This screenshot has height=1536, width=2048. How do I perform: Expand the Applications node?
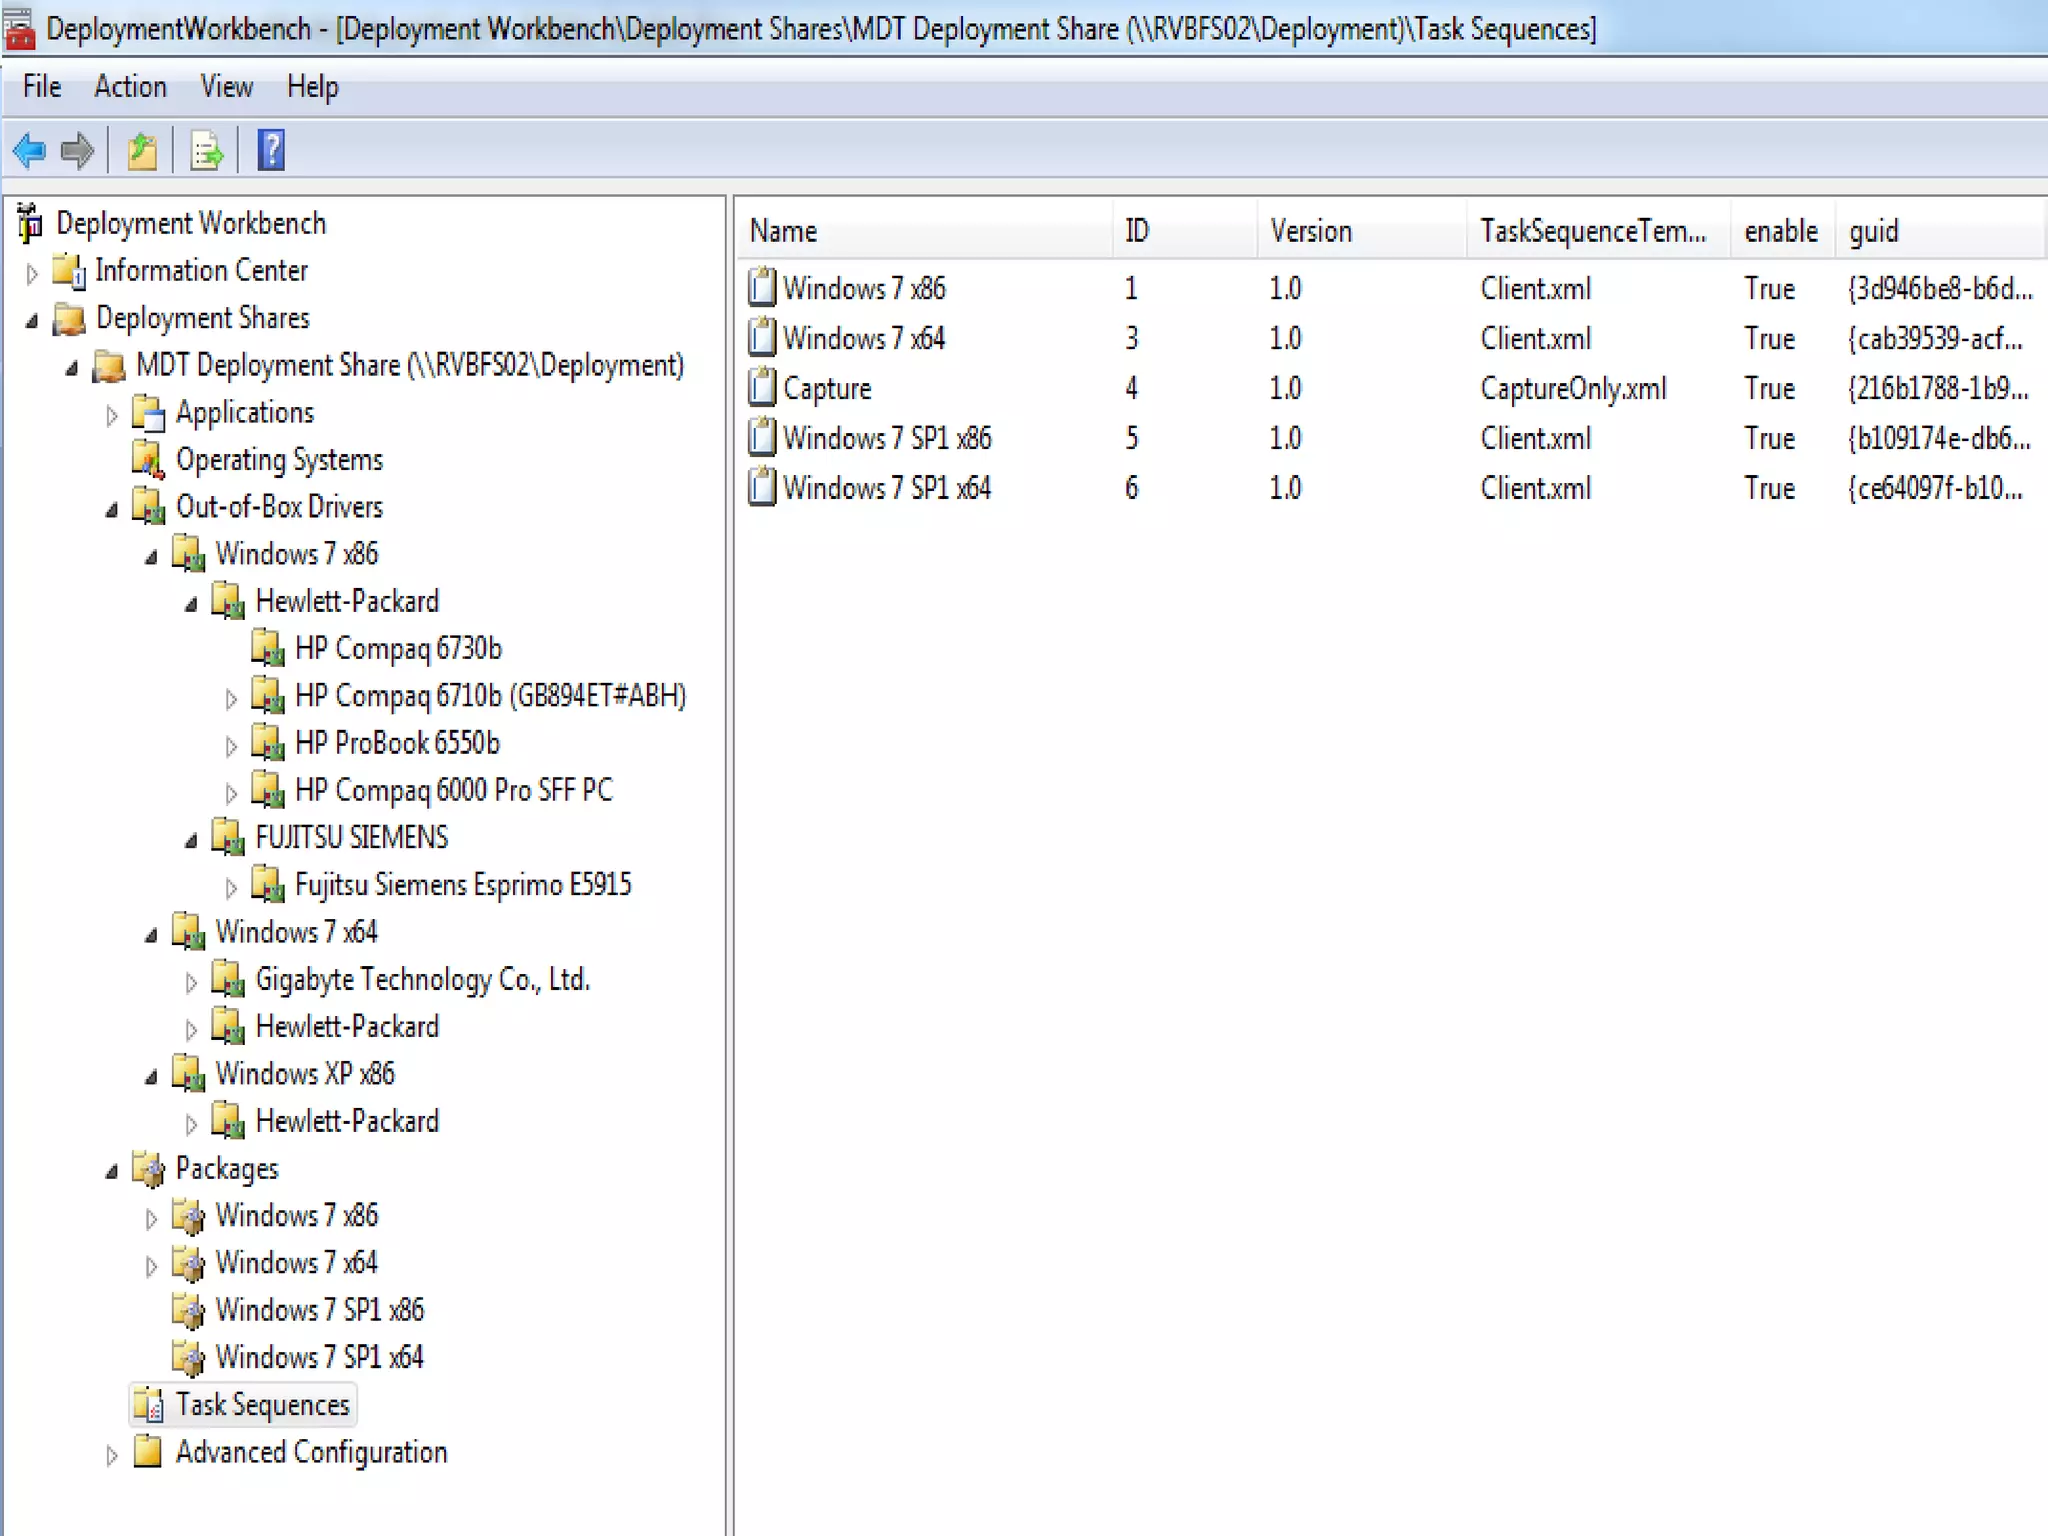pos(111,415)
